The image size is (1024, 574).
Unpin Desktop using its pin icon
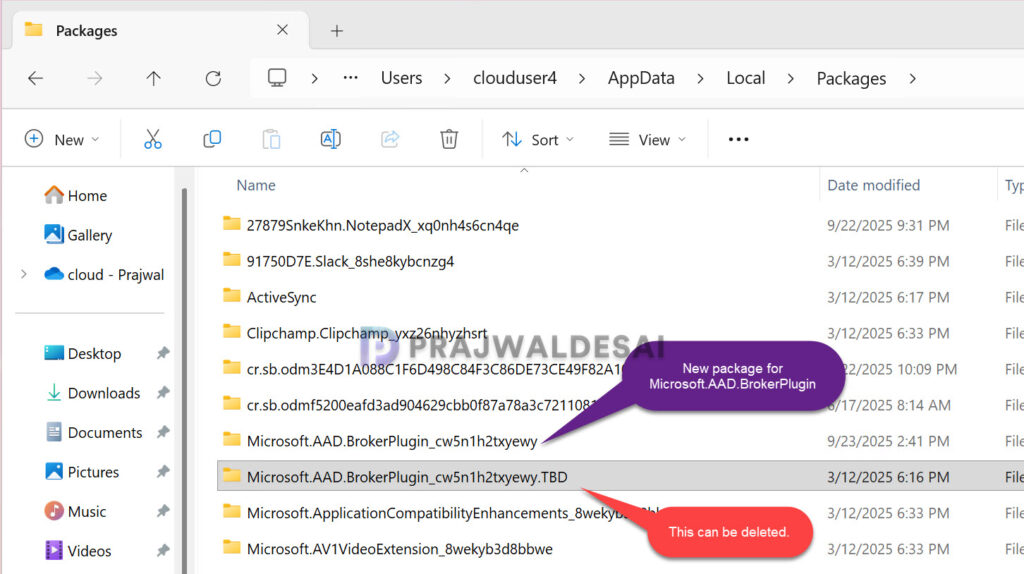(x=163, y=353)
